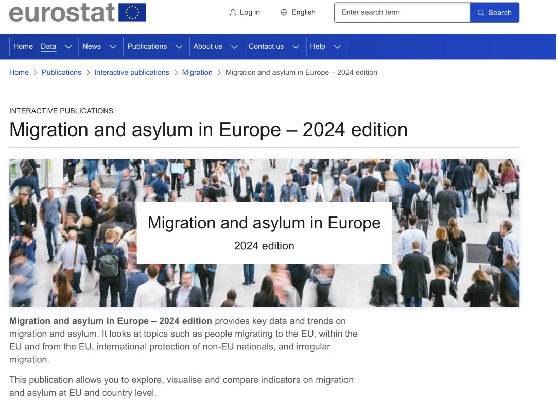Viewport: 558px width, 400px height.
Task: Click the Migration and asylum banner image
Action: 264,233
